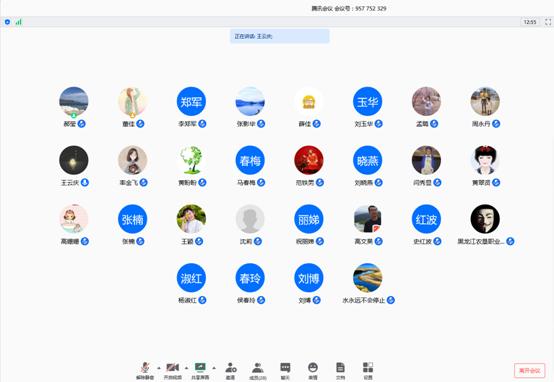Viewport: 554px width, 382px height.
Task: Click the blue security shield icon
Action: point(7,22)
